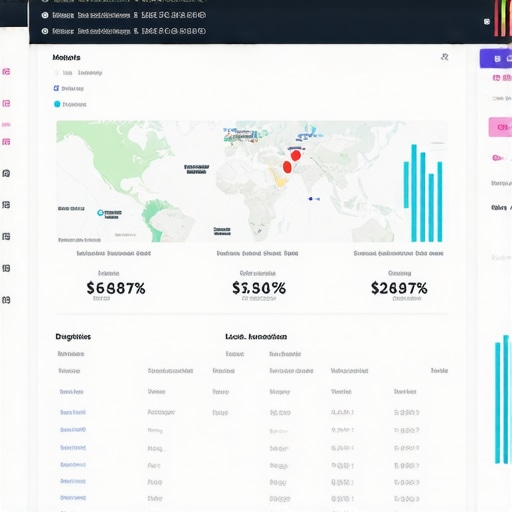Click the purple button in the right panel
The height and width of the screenshot is (512, 512).
coord(496,59)
